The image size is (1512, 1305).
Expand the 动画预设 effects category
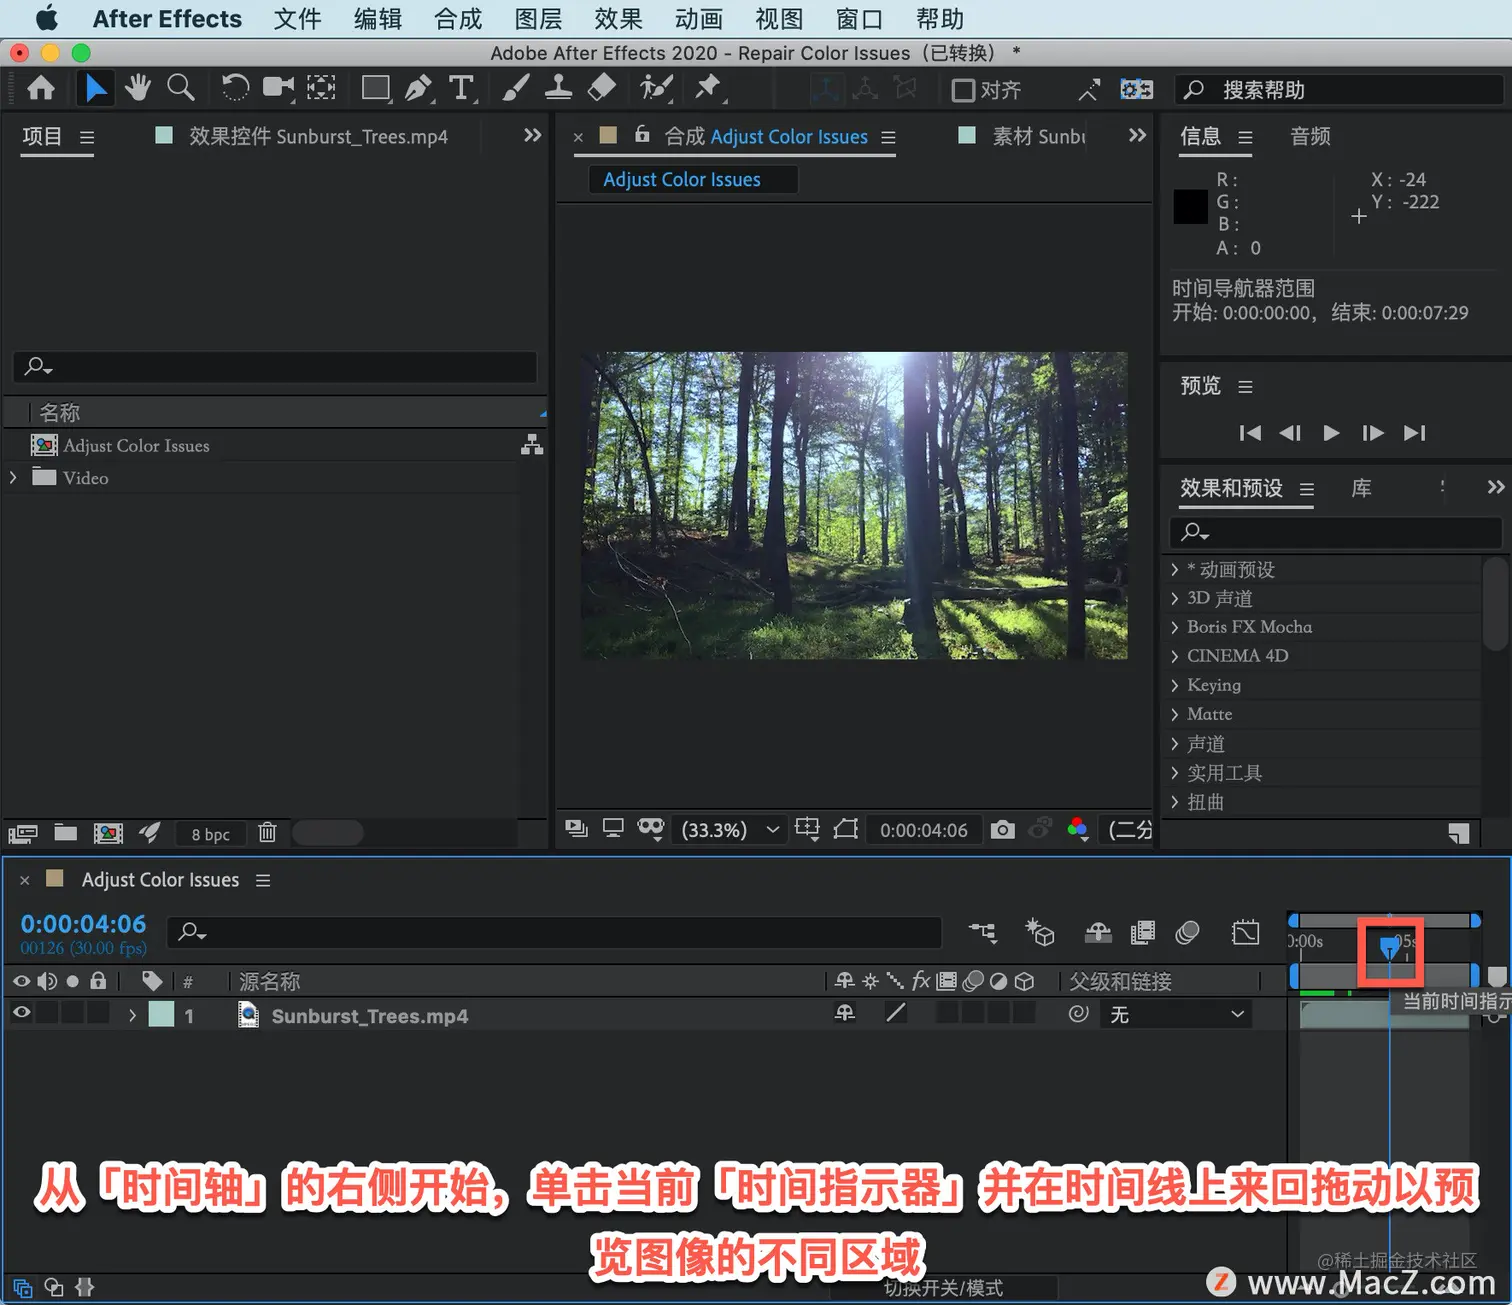1176,569
